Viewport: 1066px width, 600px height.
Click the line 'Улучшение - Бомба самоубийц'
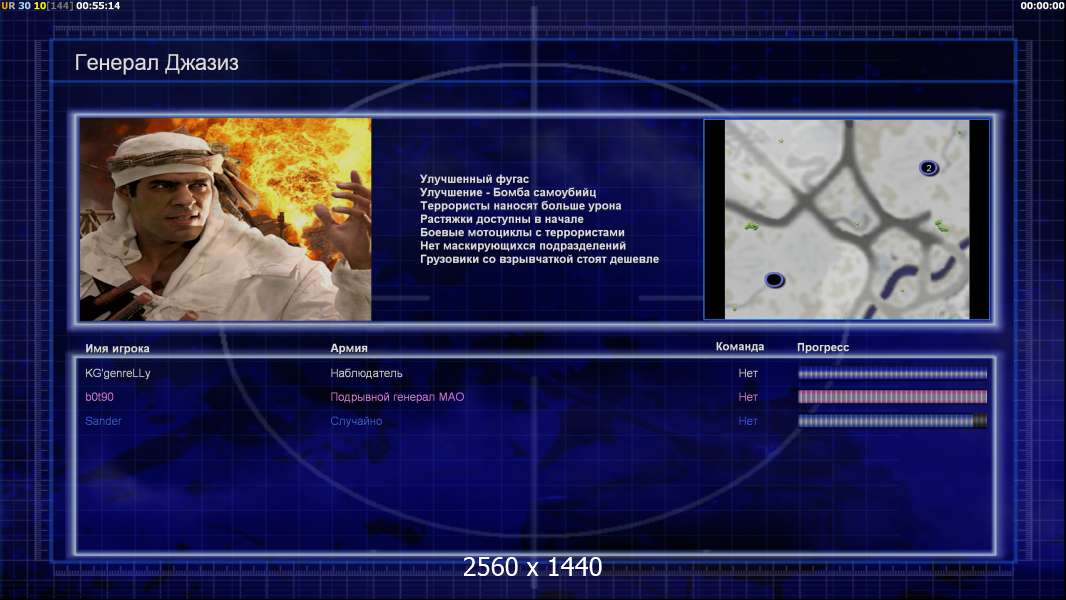coord(508,192)
